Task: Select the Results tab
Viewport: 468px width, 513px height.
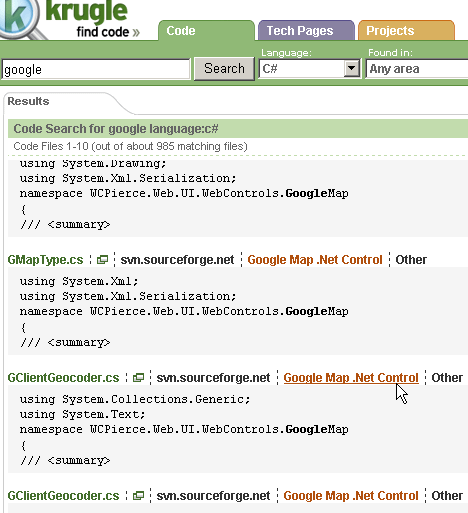Action: (28, 101)
